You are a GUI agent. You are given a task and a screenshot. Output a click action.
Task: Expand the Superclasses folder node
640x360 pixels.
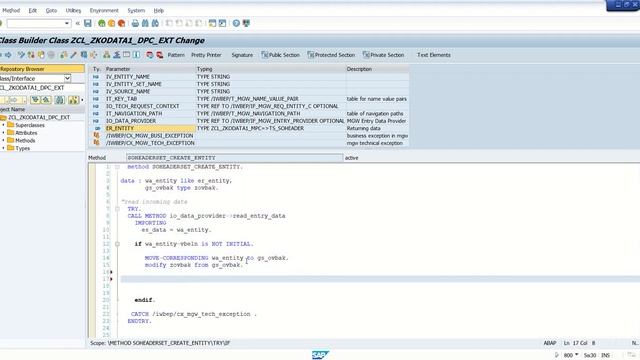click(x=4, y=125)
